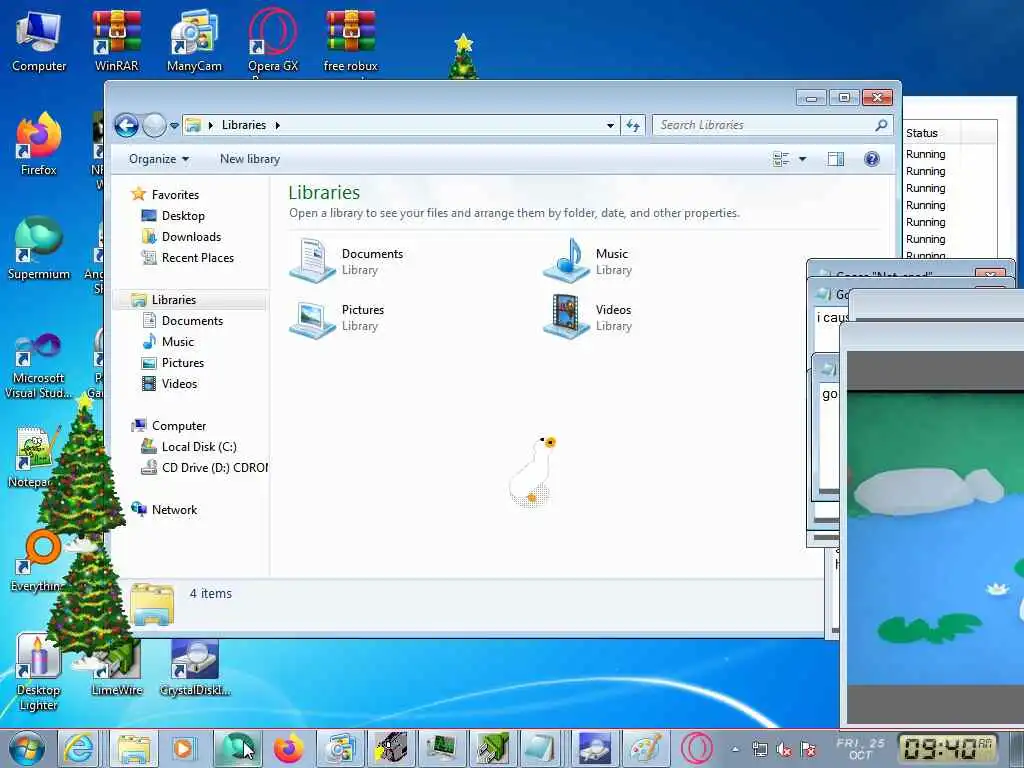Viewport: 1024px width, 768px height.
Task: Select the Desktop Lighter icon
Action: (38, 671)
